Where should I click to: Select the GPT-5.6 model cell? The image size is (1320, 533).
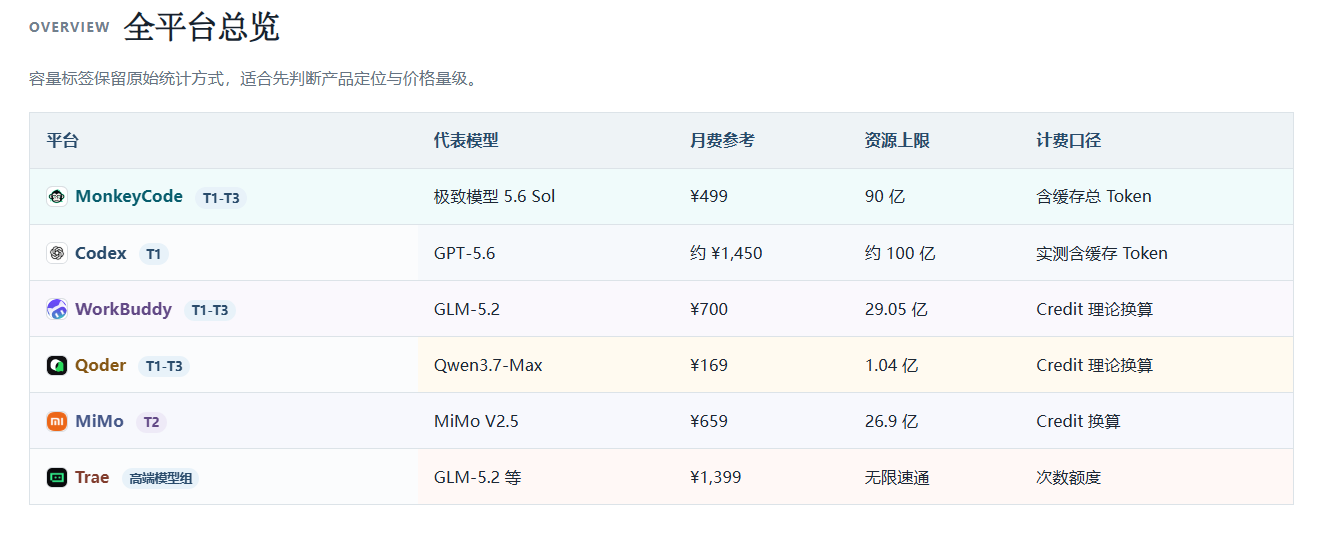pyautogui.click(x=464, y=253)
